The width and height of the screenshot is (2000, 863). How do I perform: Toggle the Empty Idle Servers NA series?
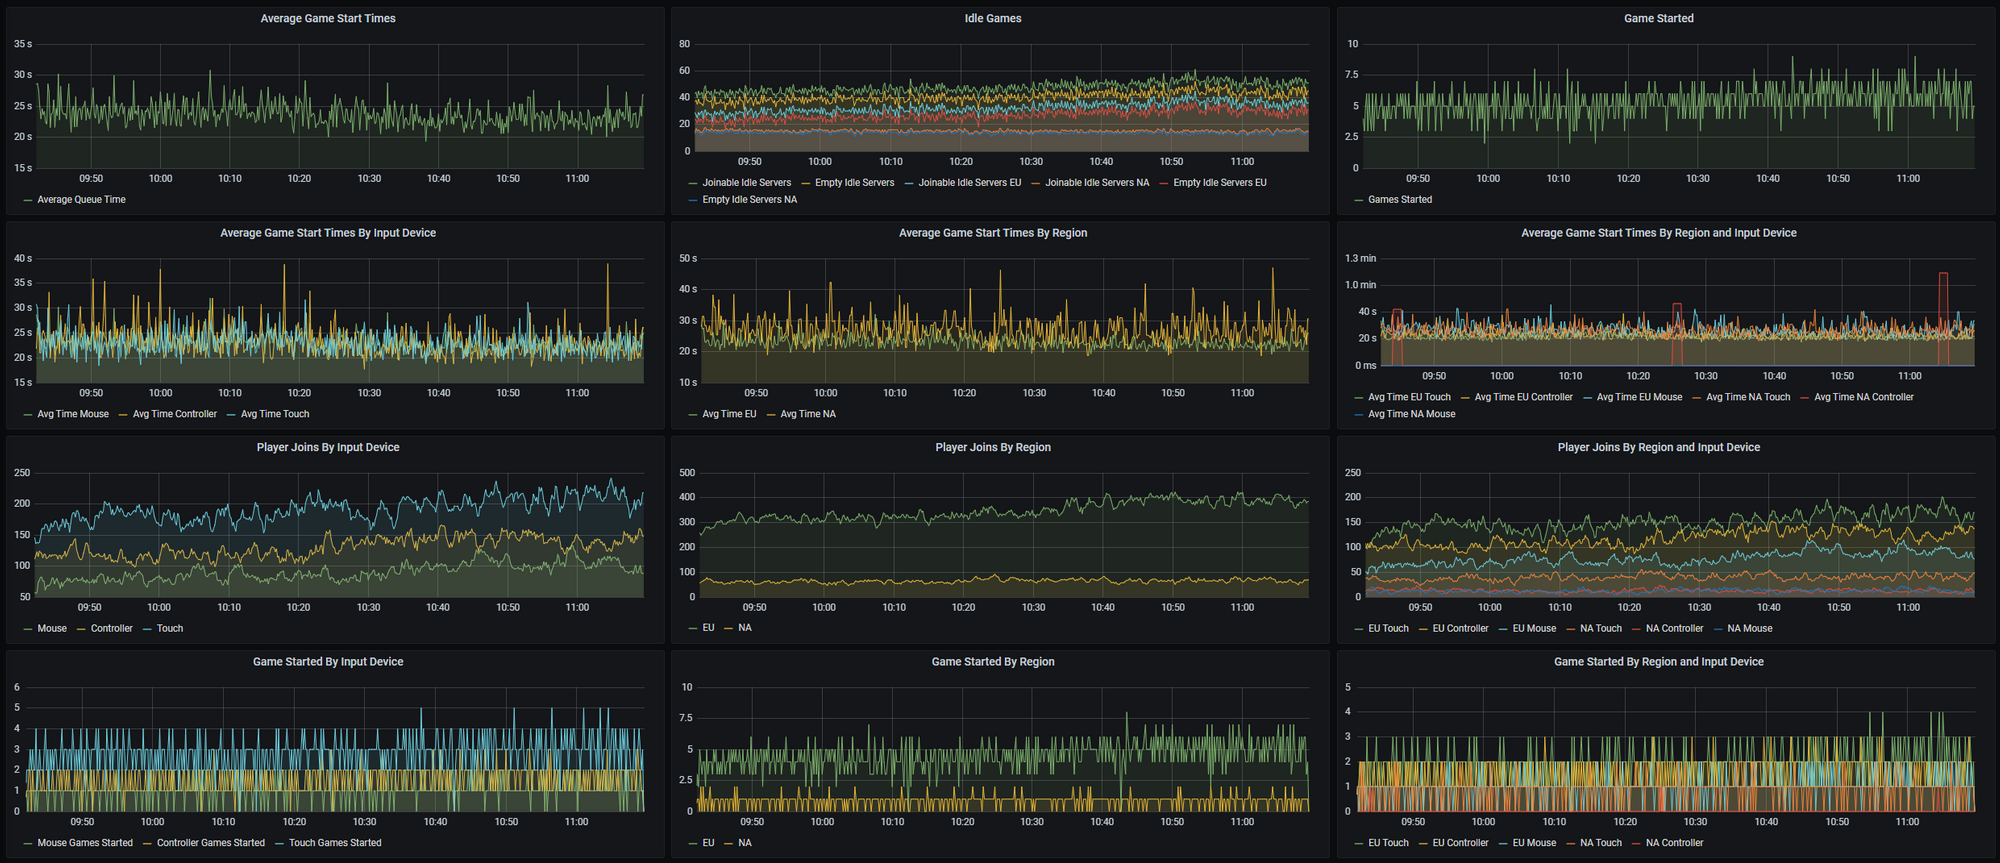(750, 200)
